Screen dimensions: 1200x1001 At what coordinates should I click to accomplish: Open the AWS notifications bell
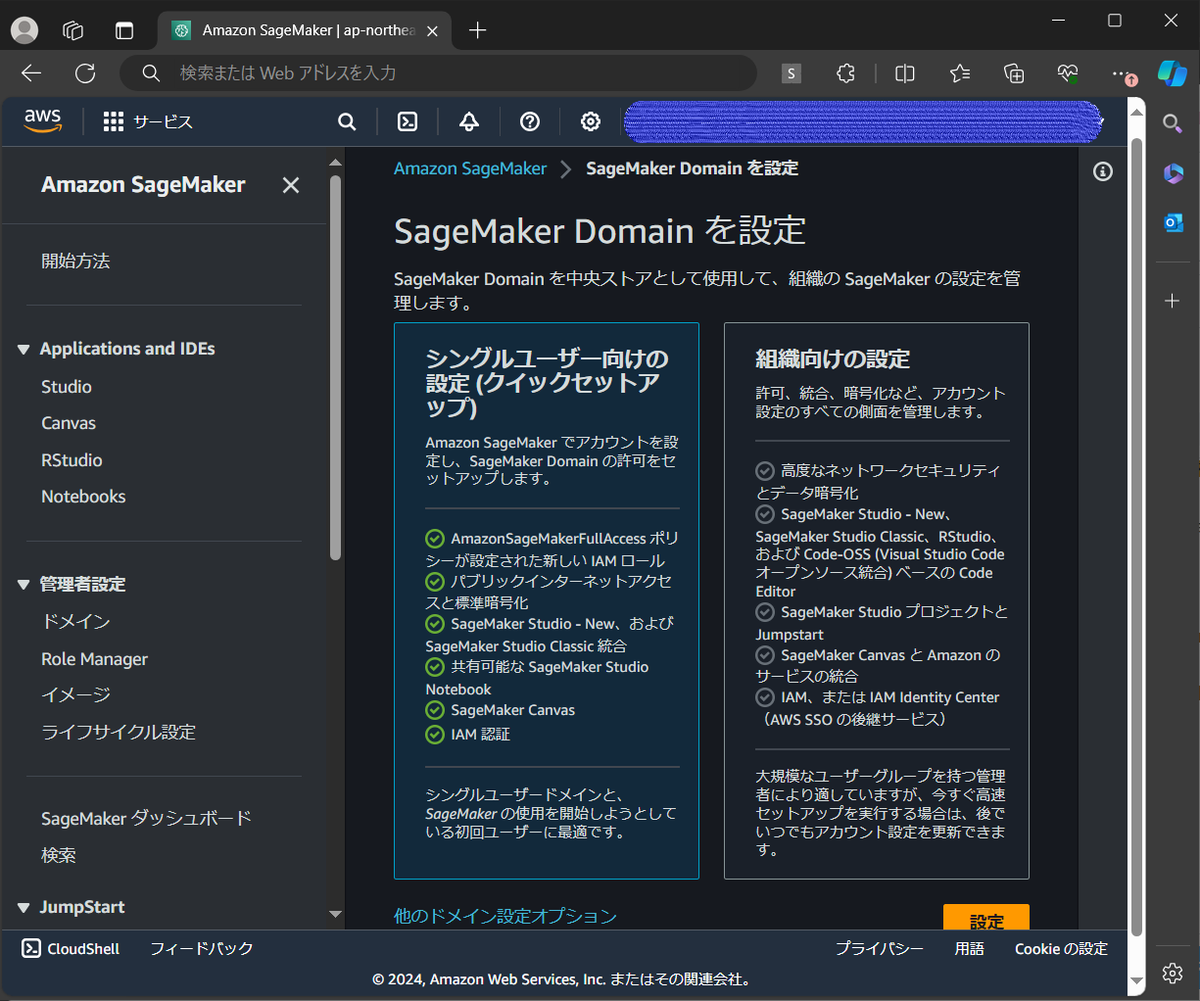(469, 122)
